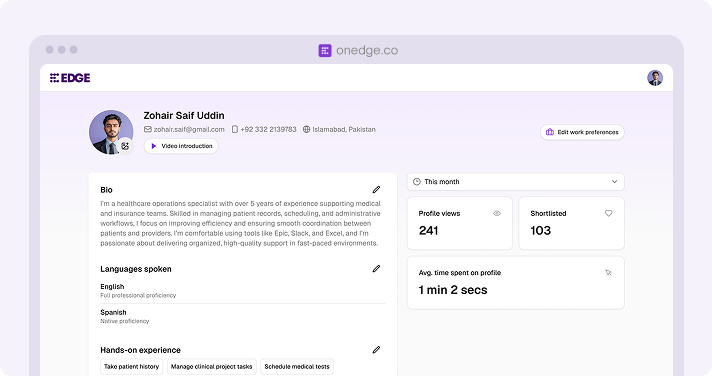Click the EDGE logo in header
Viewport: 712px width, 376px height.
pos(70,78)
